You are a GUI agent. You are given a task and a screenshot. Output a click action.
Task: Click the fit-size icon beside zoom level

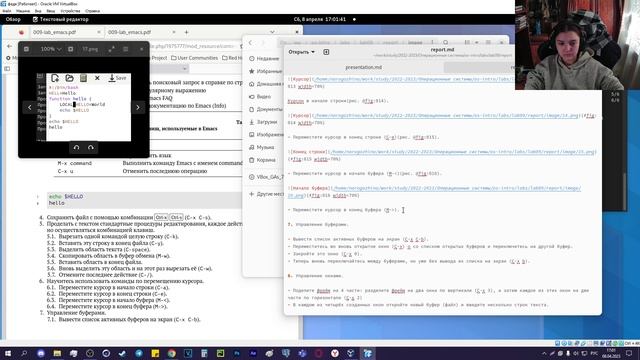click(x=71, y=49)
